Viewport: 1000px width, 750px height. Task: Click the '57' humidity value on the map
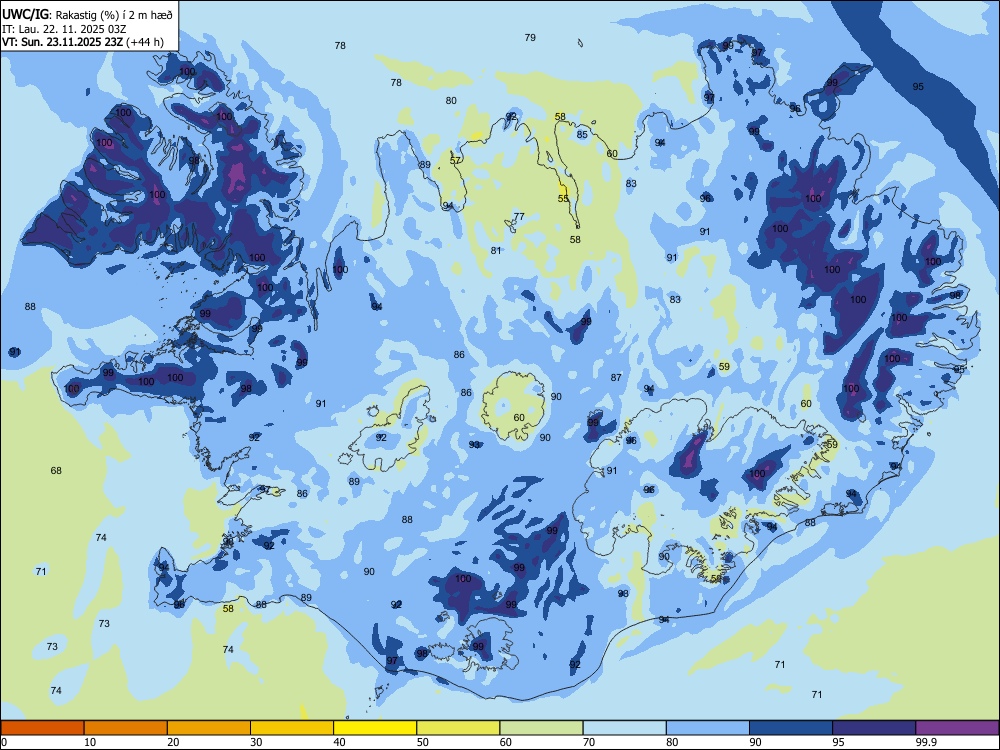455,161
